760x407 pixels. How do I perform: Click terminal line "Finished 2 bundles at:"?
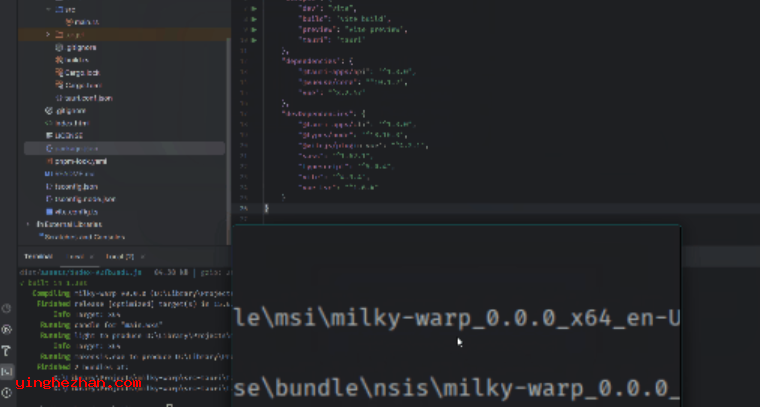pos(82,367)
